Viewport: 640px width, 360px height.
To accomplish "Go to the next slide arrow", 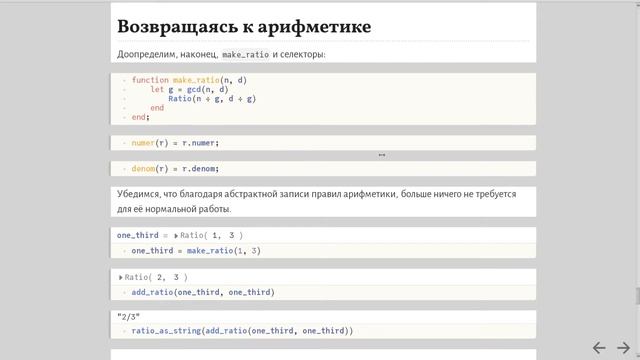I will (x=624, y=348).
